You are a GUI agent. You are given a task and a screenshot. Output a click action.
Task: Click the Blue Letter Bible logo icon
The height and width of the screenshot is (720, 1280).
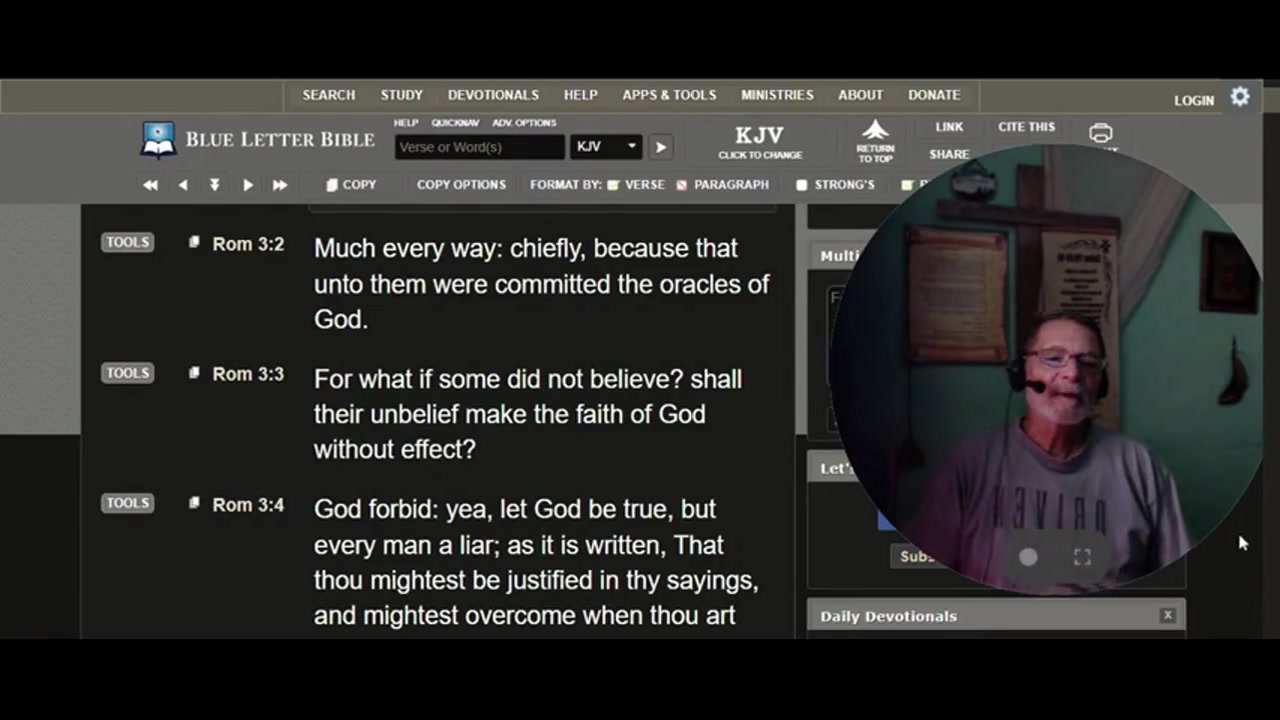point(158,140)
